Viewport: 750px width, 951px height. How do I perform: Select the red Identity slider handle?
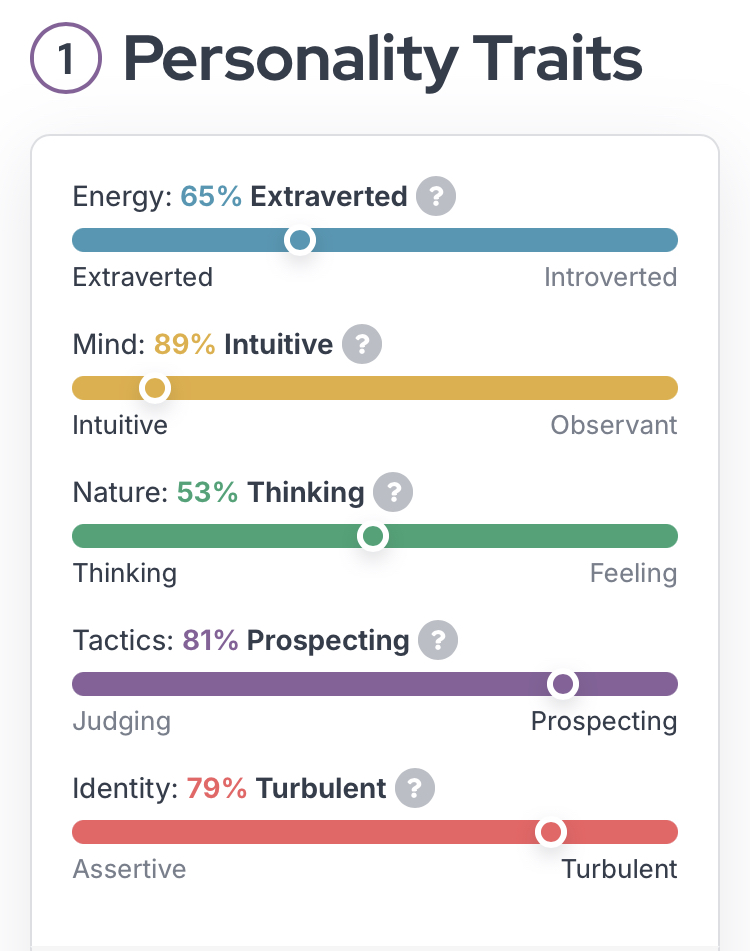point(551,832)
